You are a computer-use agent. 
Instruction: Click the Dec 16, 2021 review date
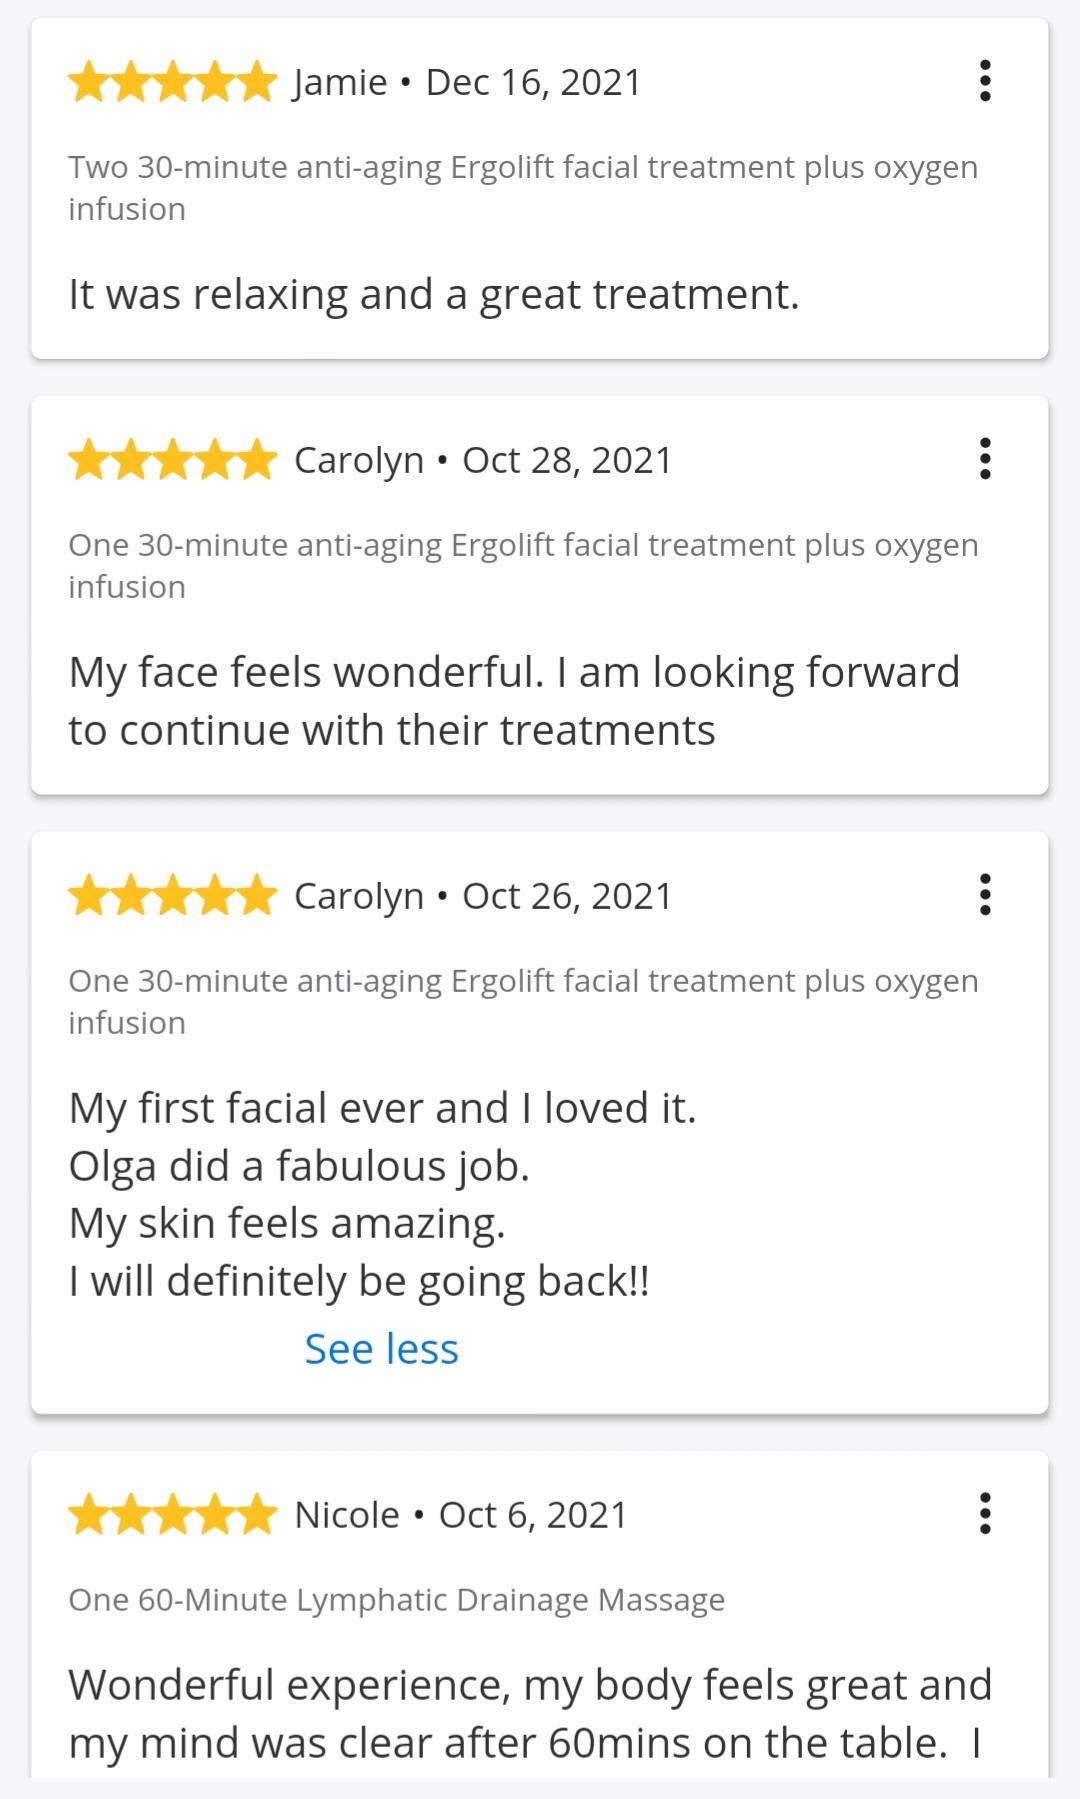[x=533, y=82]
